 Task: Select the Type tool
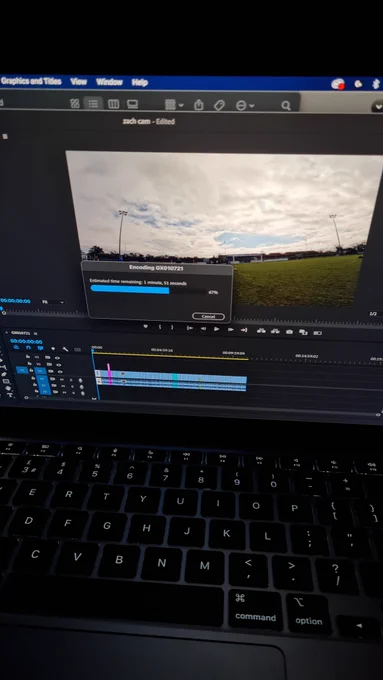coord(10,395)
